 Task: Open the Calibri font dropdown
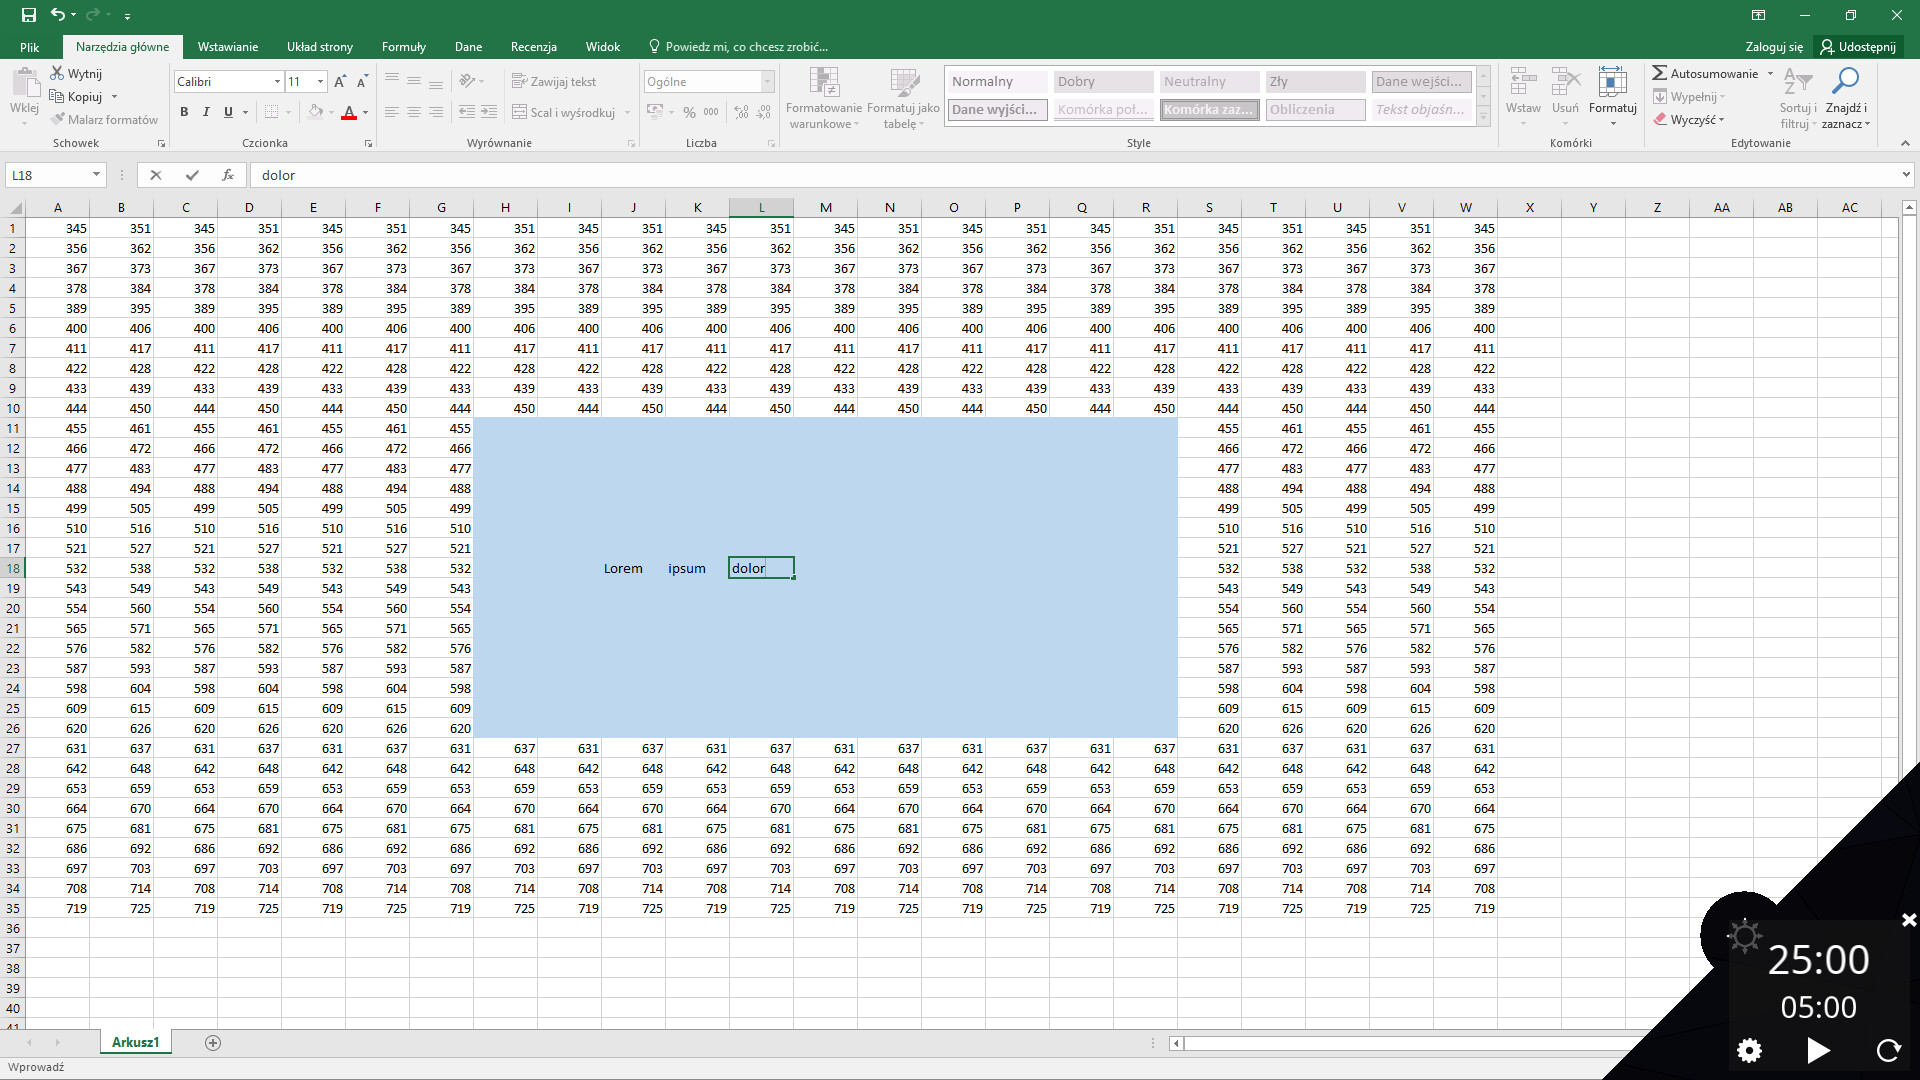point(277,81)
